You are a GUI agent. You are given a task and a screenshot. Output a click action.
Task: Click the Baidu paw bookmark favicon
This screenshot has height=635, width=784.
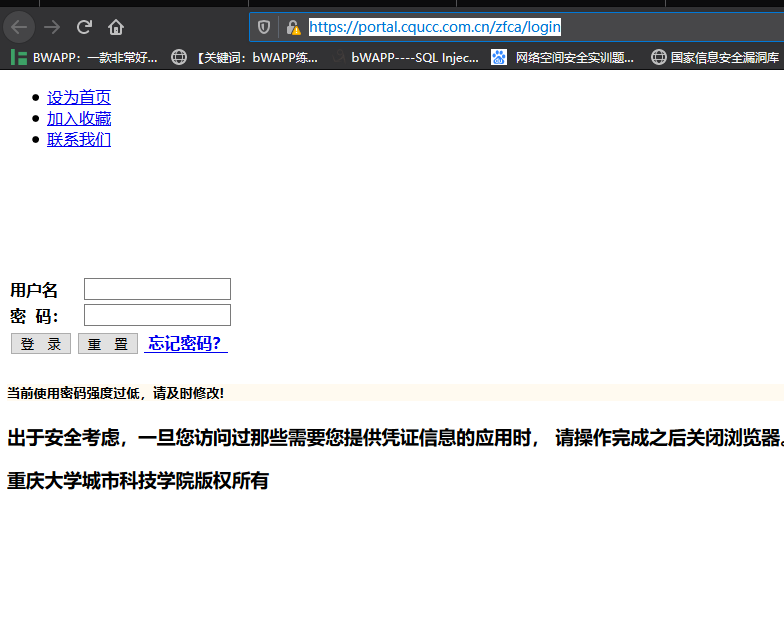click(x=498, y=58)
